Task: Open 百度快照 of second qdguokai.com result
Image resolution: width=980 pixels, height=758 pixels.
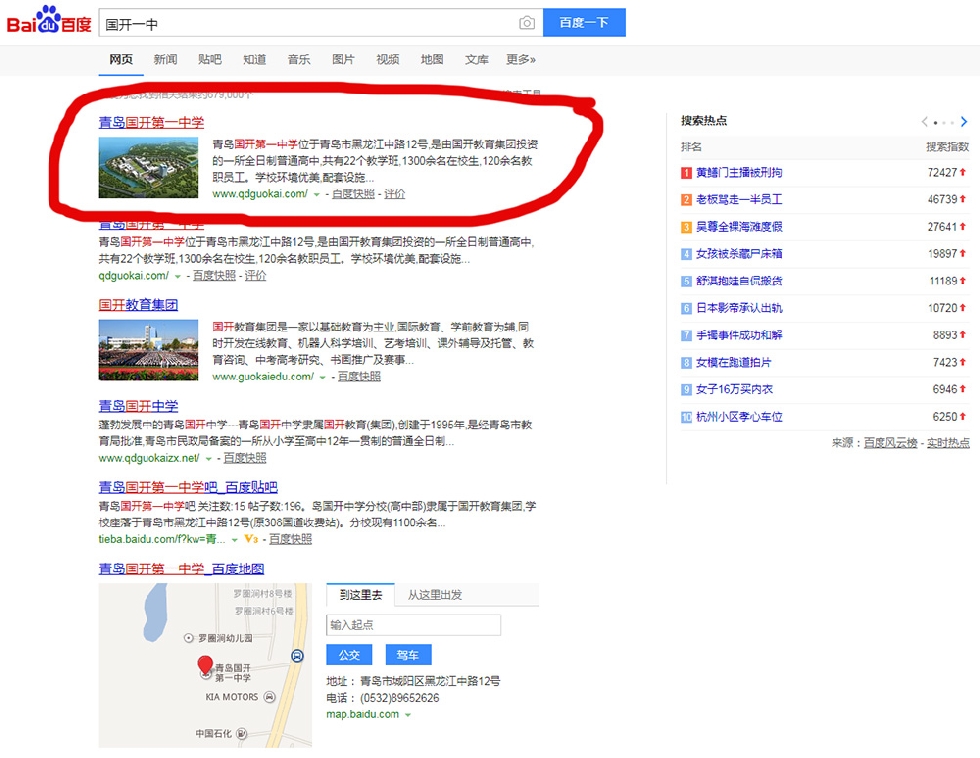Action: [214, 276]
